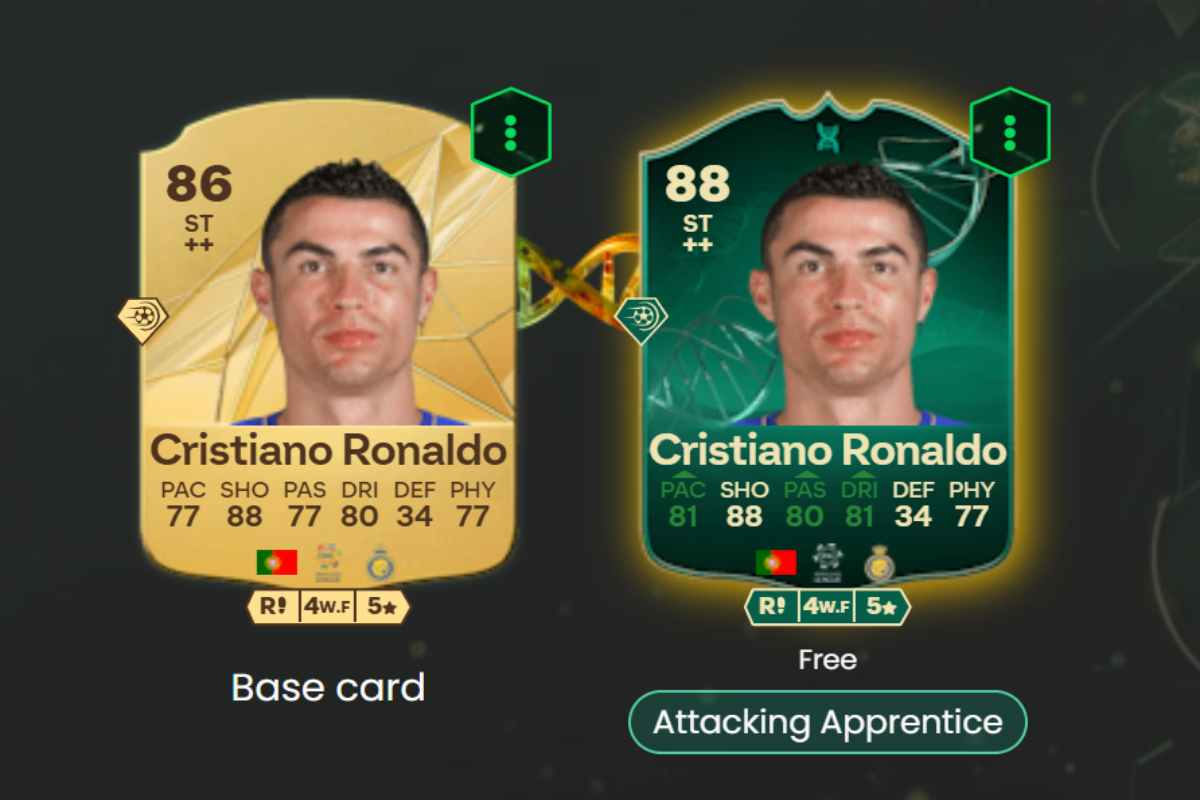Click Portugal flag on the gold card
The image size is (1200, 800).
coord(277,563)
